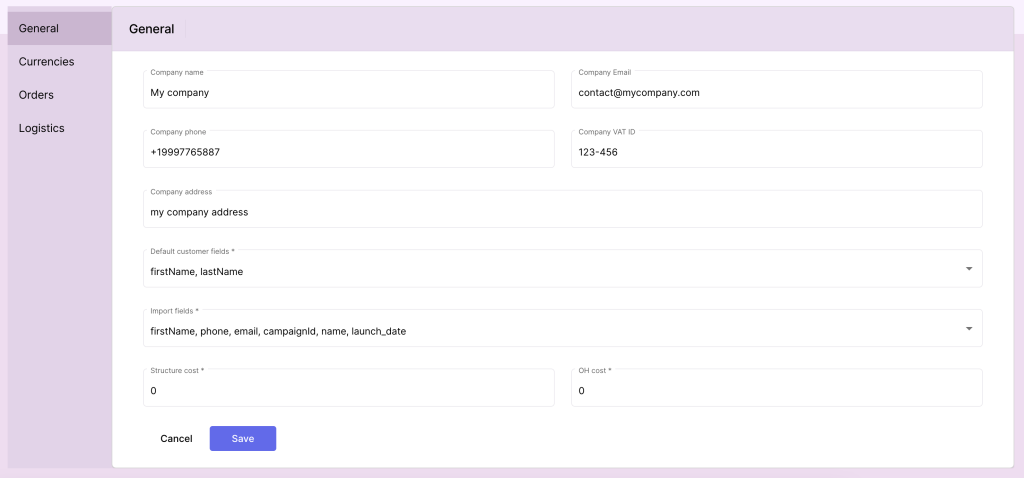Image resolution: width=1024 pixels, height=478 pixels.
Task: Click the Company VAT ID field
Action: point(776,152)
